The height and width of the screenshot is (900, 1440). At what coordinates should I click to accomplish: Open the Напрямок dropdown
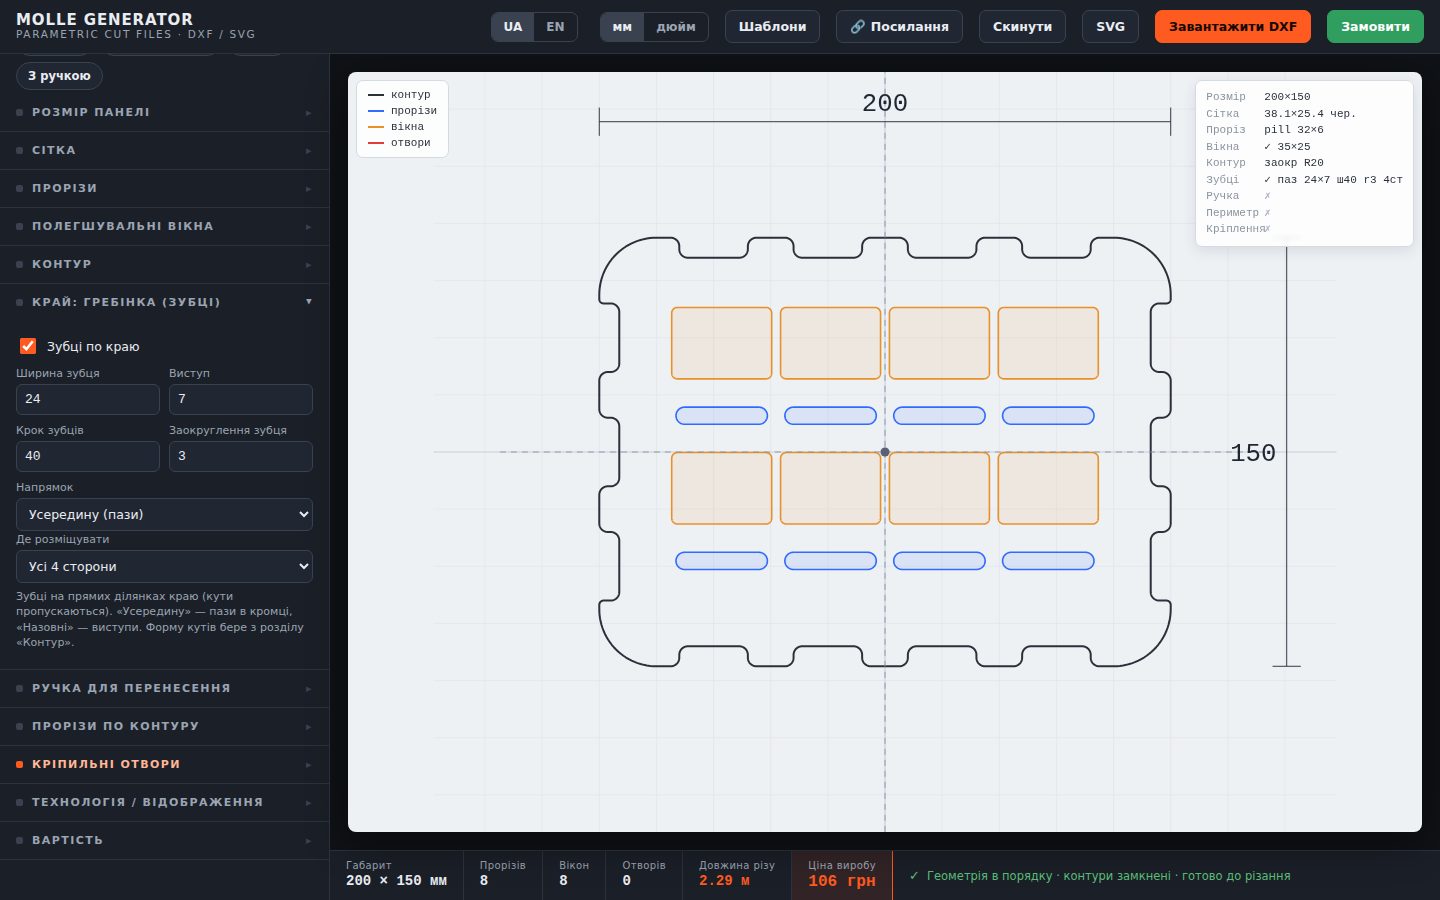pos(164,515)
